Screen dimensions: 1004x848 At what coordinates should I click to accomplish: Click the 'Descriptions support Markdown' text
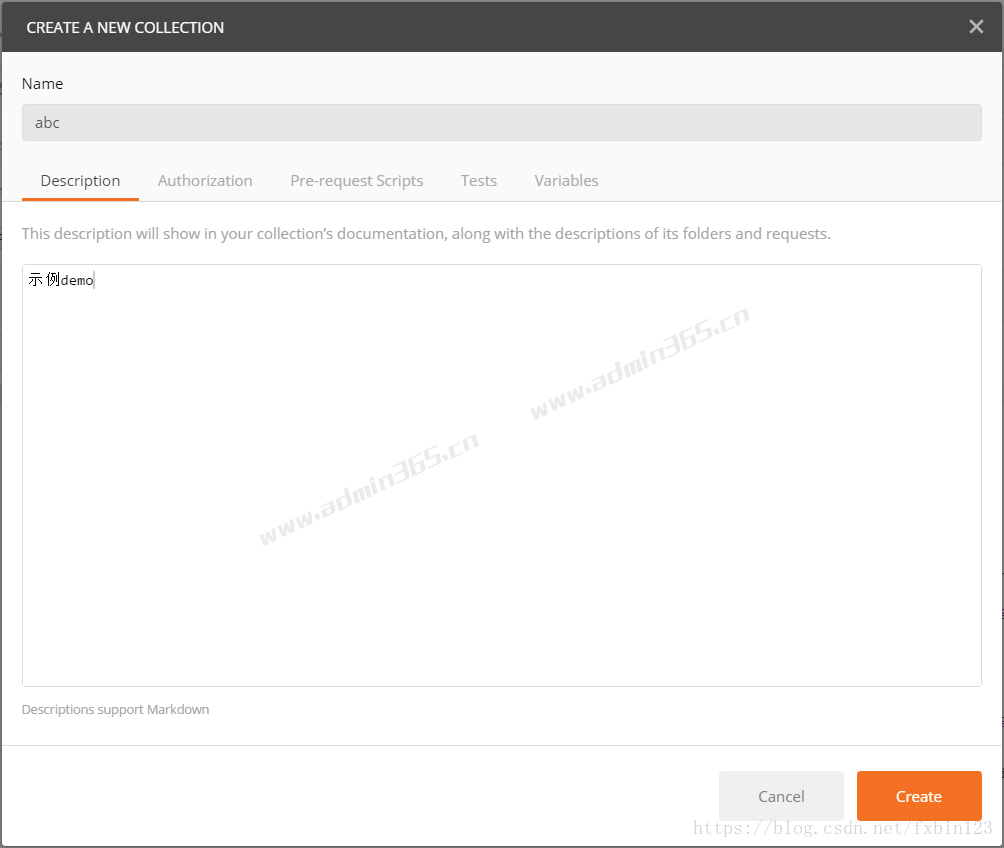[x=115, y=710]
